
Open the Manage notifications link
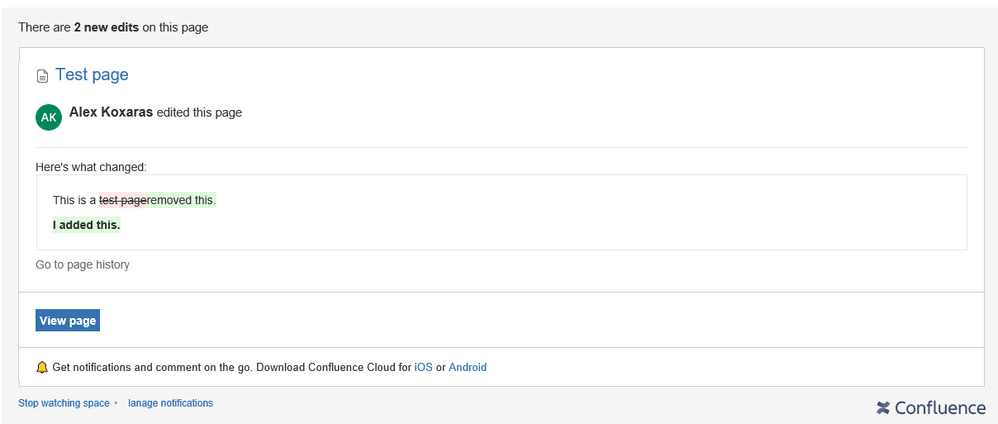[170, 404]
